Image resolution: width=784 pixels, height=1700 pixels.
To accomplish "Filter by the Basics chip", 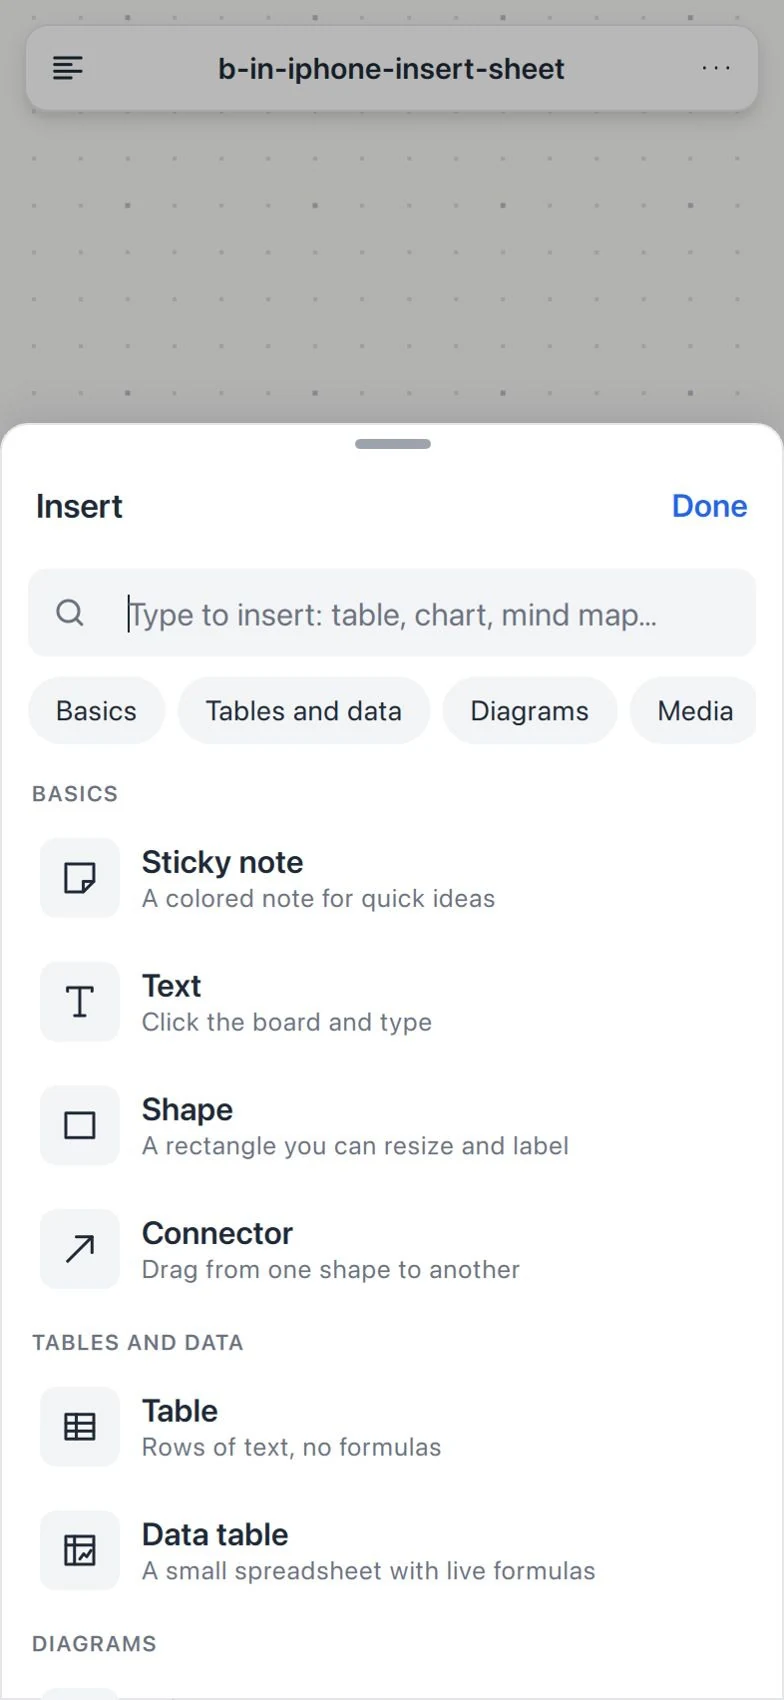I will pyautogui.click(x=96, y=711).
